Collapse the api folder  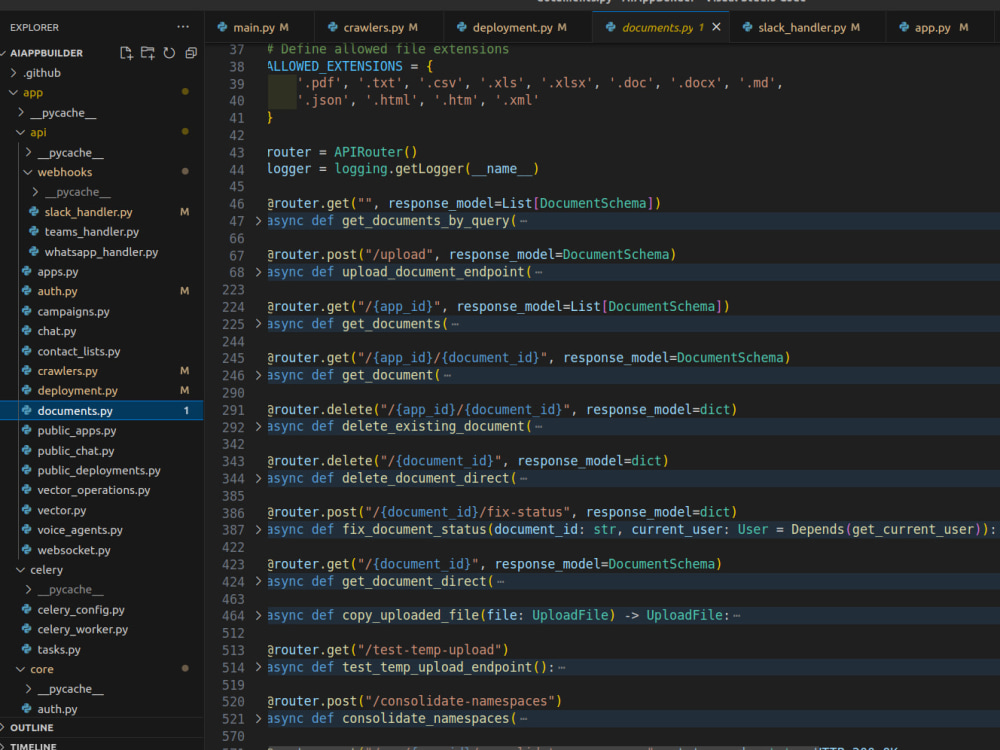tap(20, 132)
